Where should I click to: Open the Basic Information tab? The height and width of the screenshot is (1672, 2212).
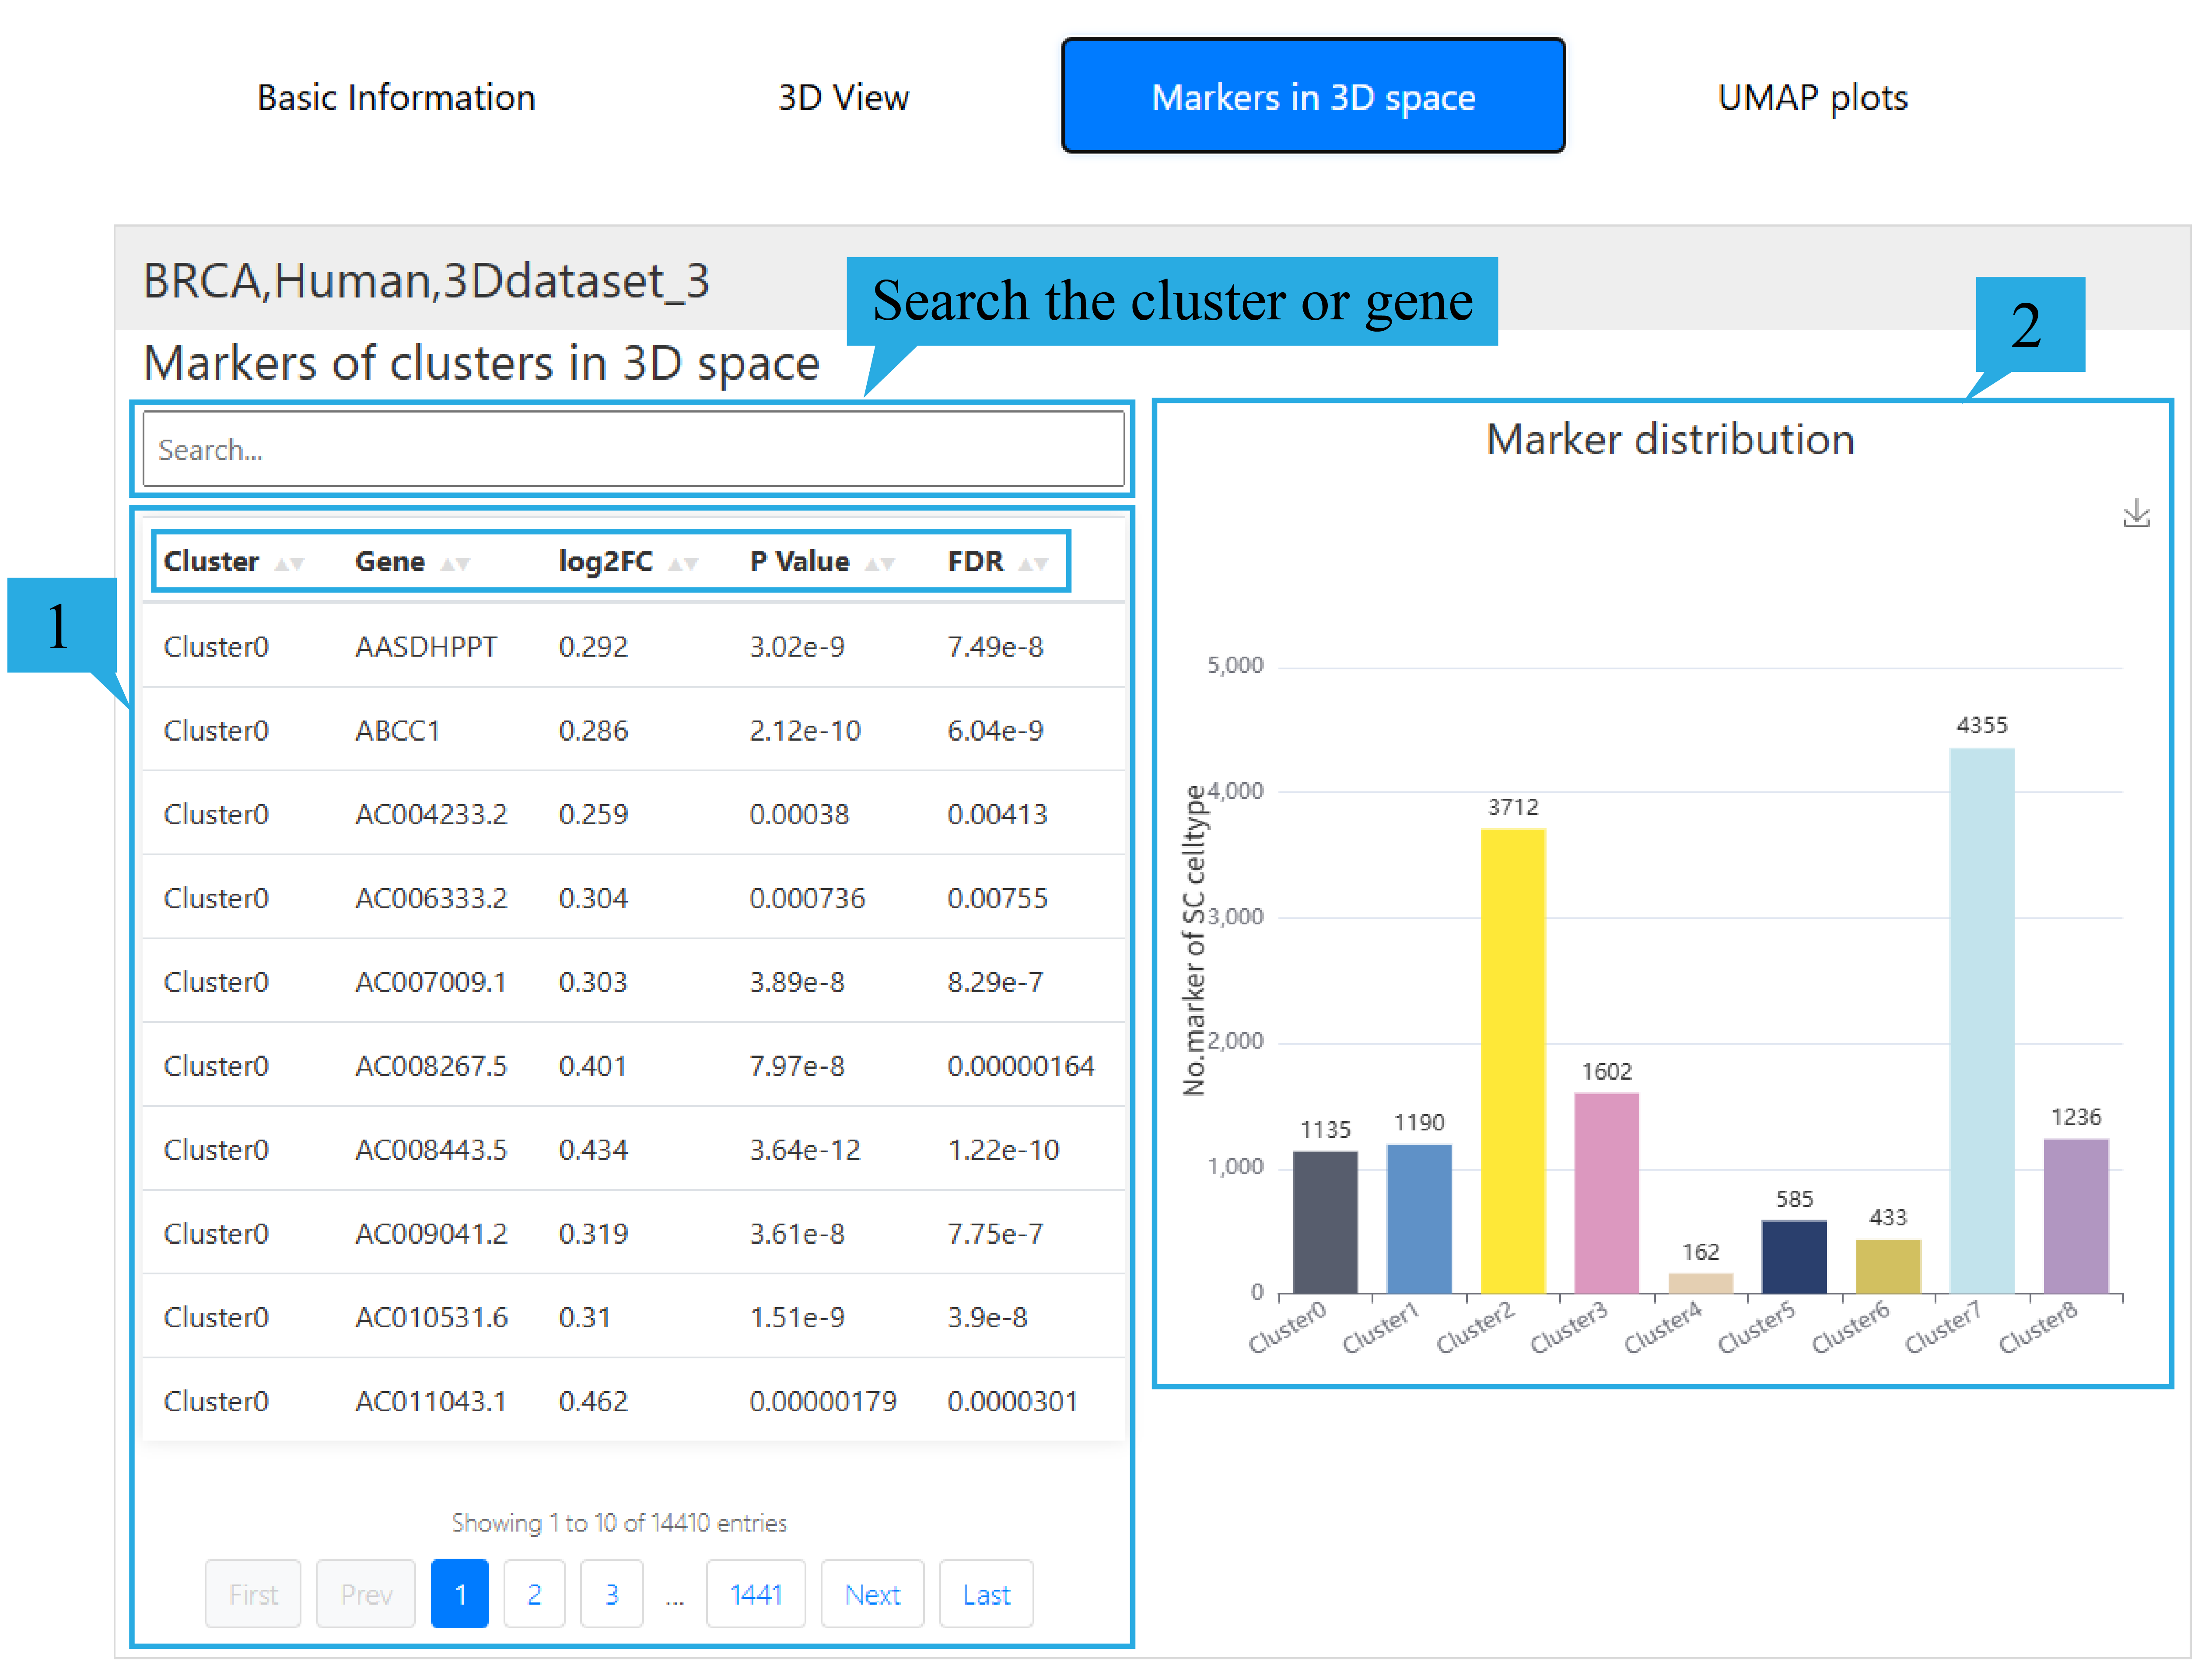[x=396, y=97]
